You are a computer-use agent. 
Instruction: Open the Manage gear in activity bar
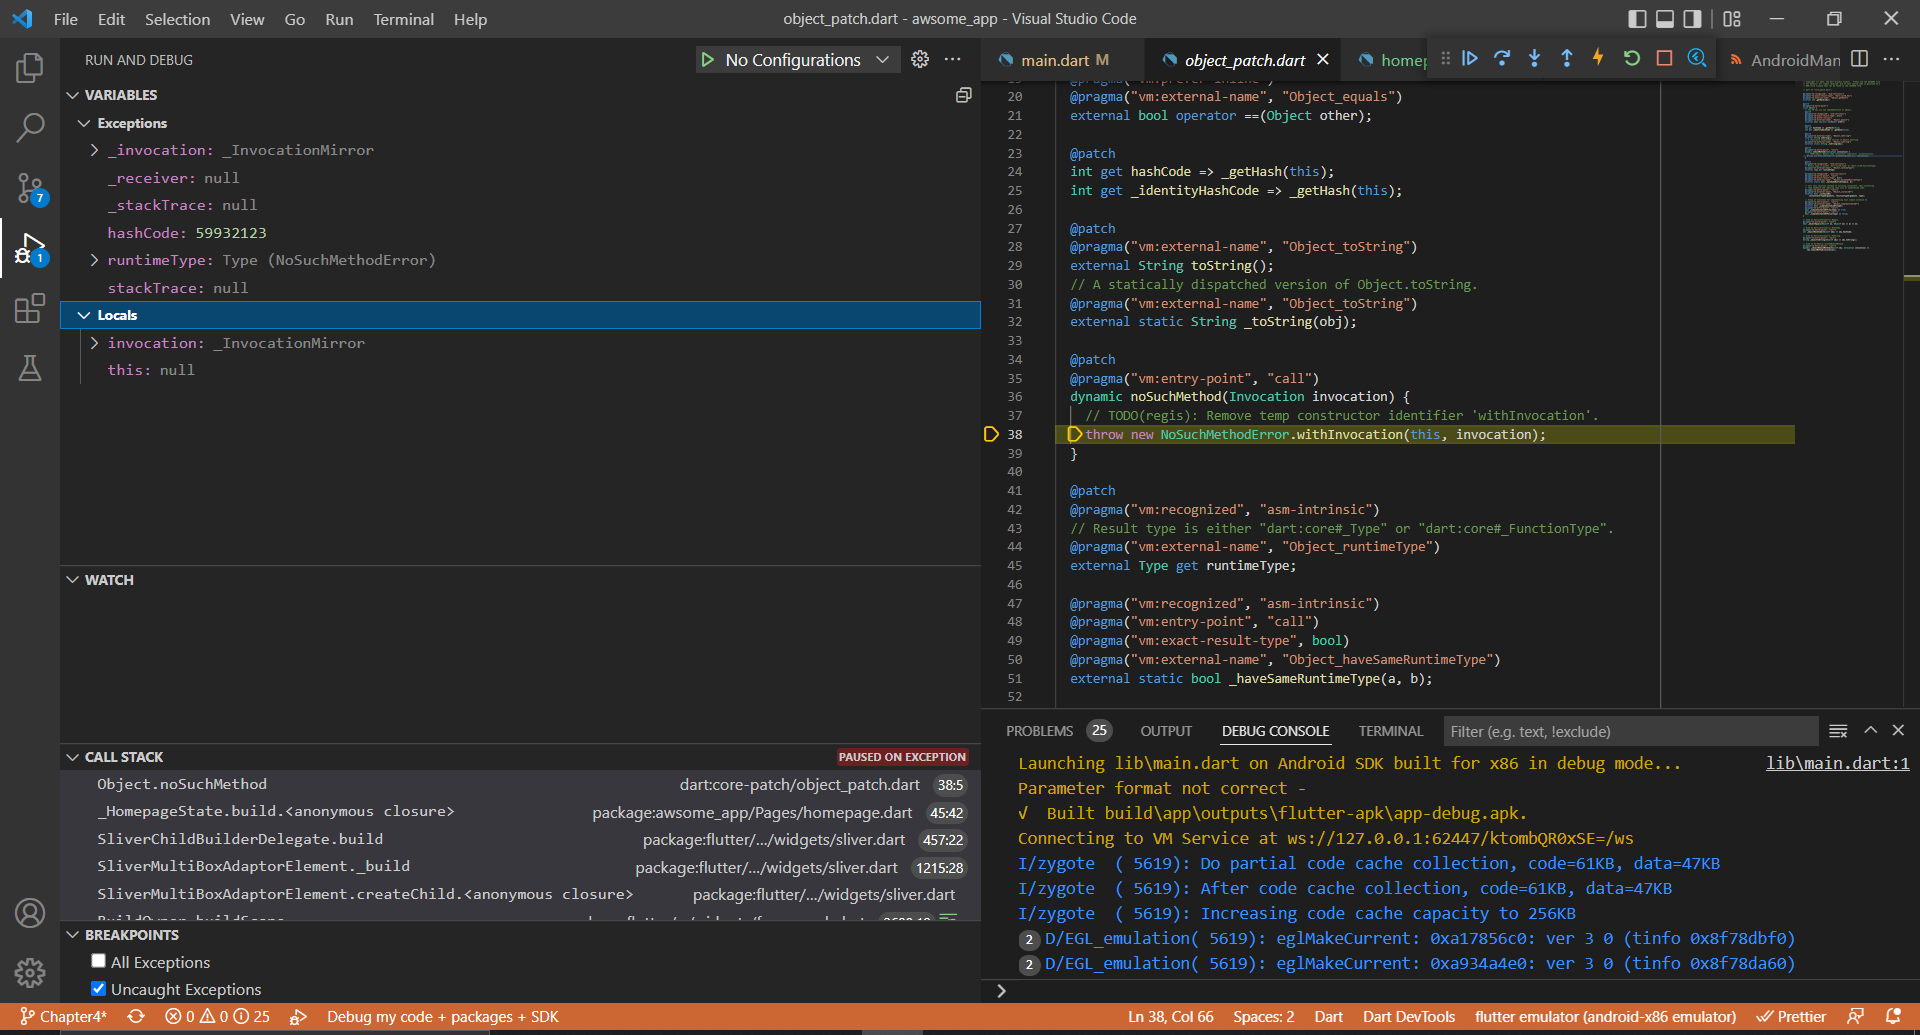(x=30, y=973)
